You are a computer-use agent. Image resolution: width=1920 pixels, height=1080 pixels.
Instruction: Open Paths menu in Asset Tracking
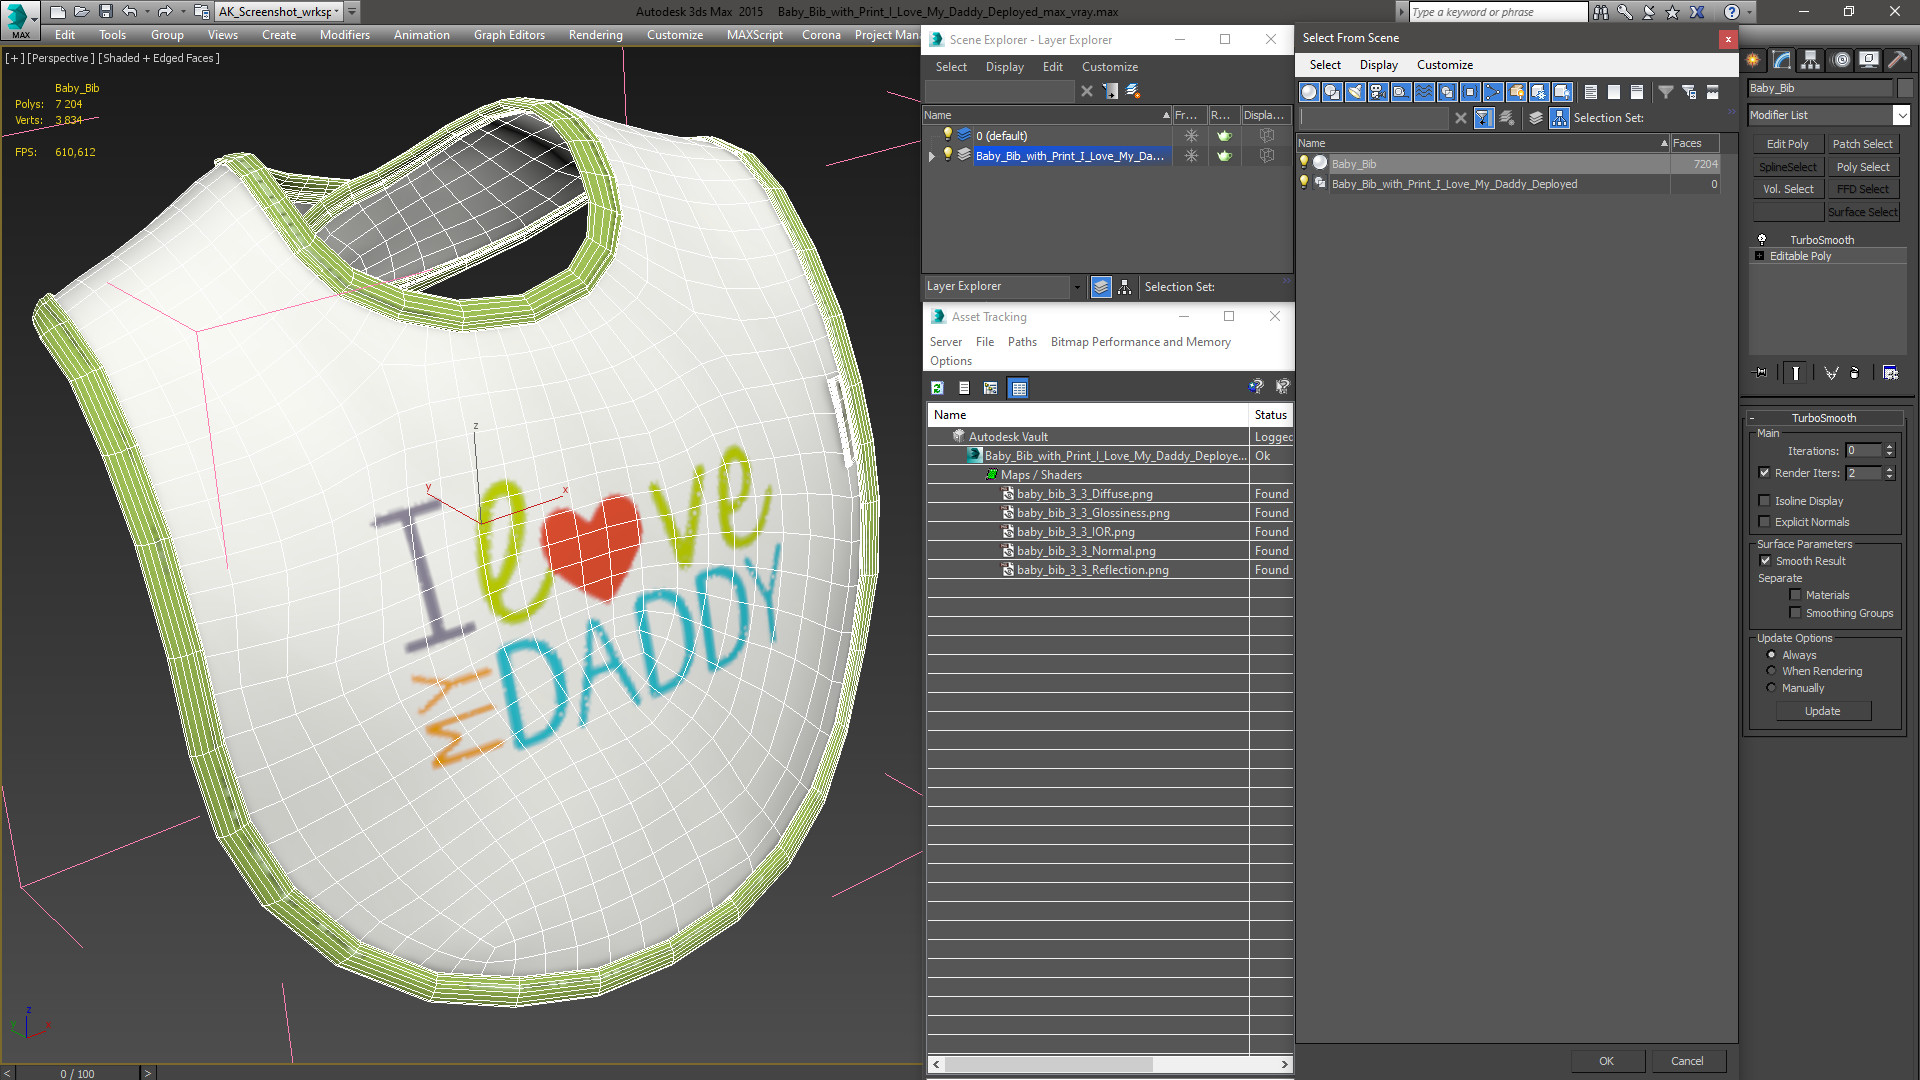click(x=1022, y=342)
